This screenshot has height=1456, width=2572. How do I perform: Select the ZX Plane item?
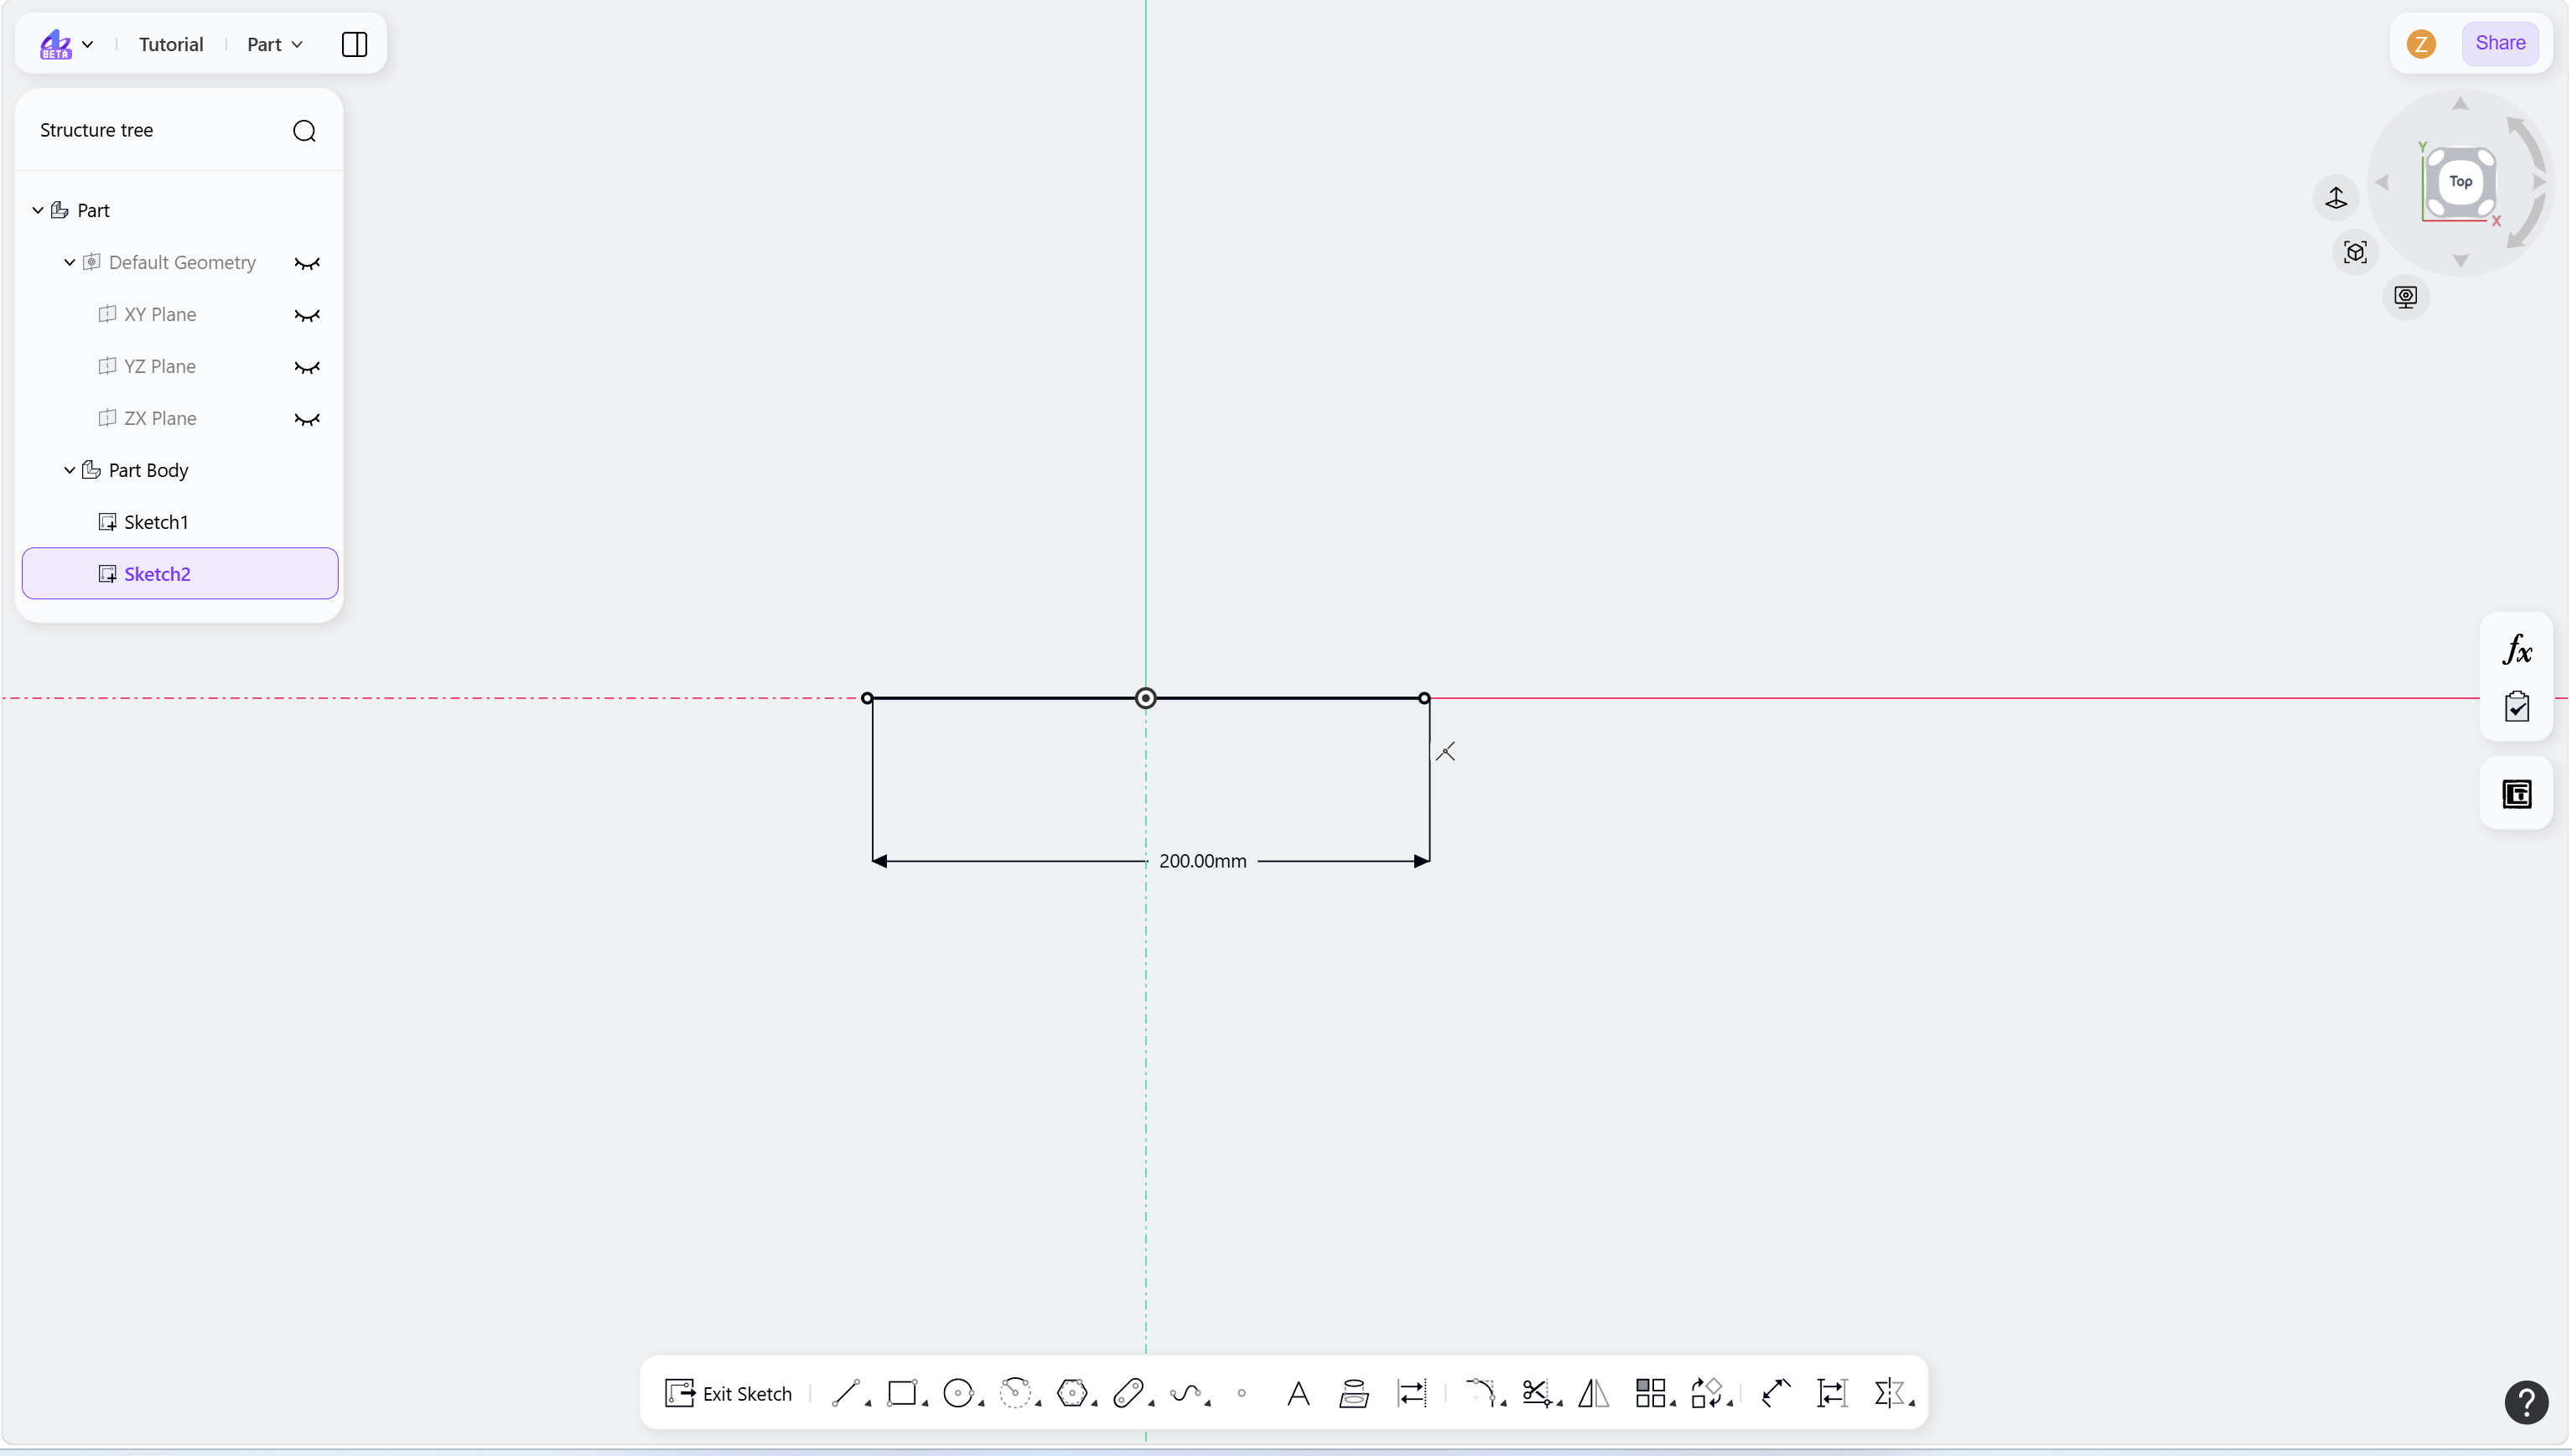(160, 418)
